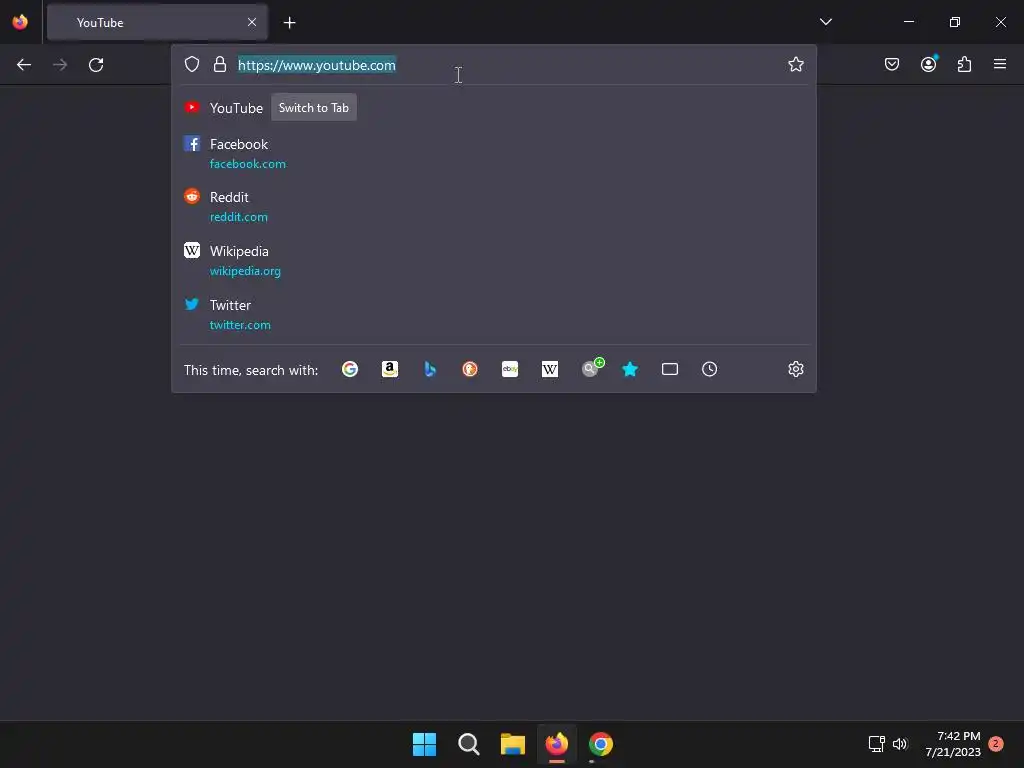Open the Firefox account menu
Viewport: 1024px width, 768px height.
[x=928, y=64]
